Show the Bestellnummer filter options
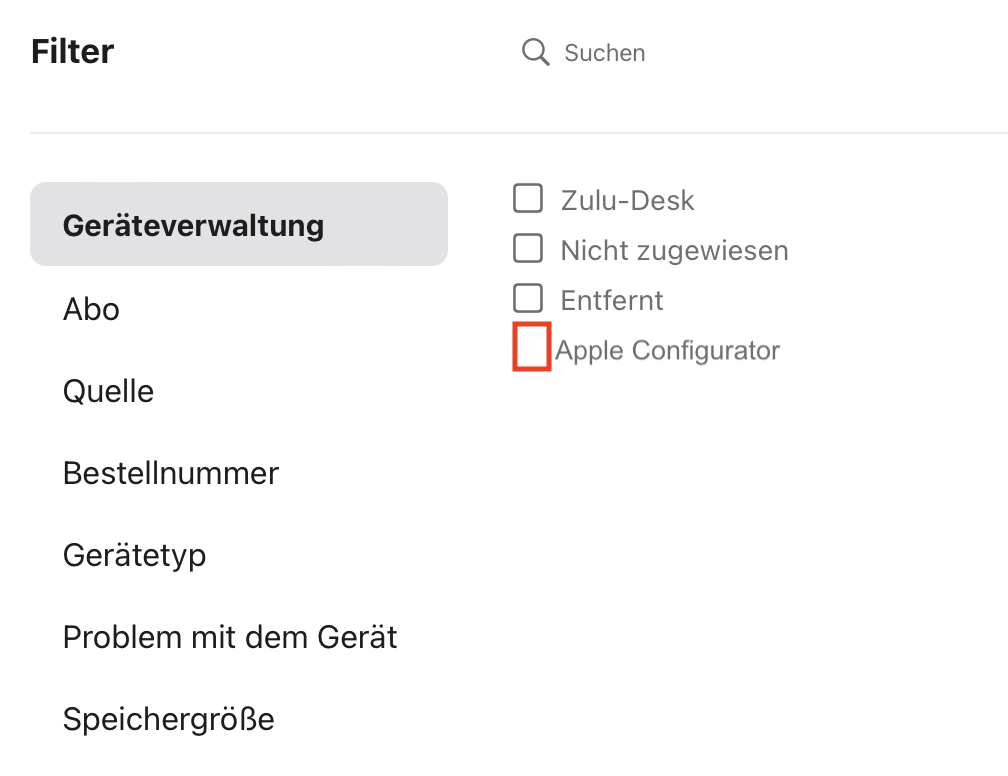Viewport: 1008px width, 776px height. (x=170, y=473)
